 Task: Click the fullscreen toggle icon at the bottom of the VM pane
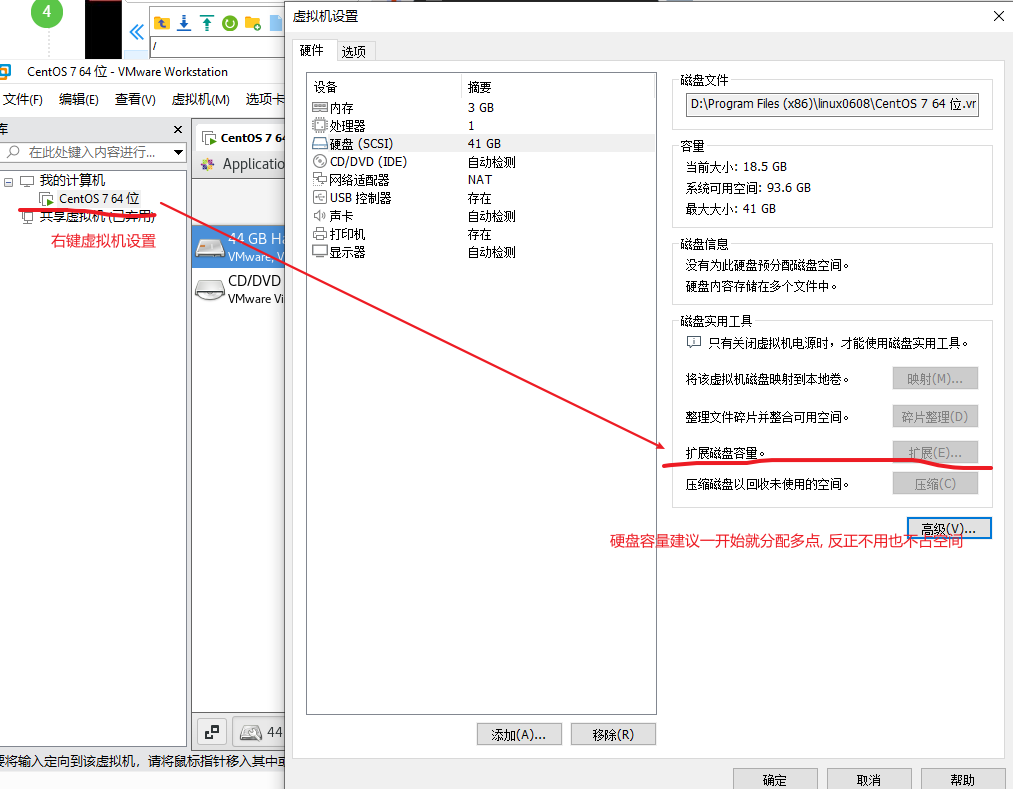pos(212,732)
